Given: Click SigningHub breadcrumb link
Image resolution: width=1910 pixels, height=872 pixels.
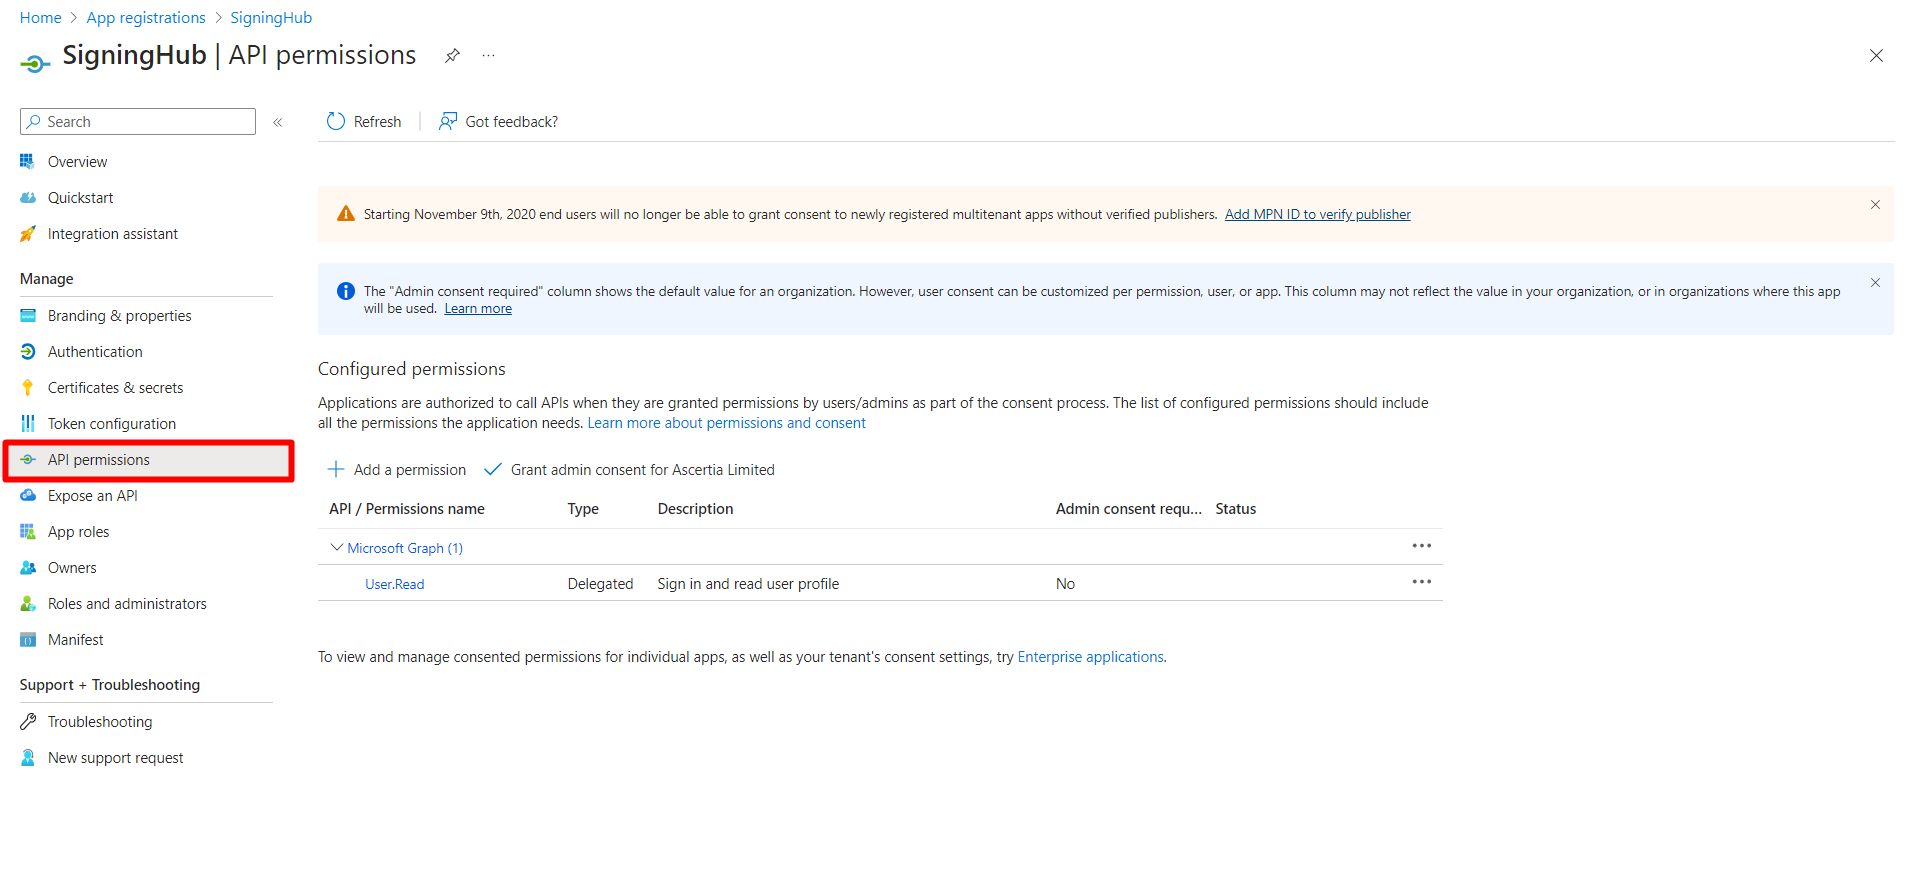Looking at the screenshot, I should (x=271, y=18).
